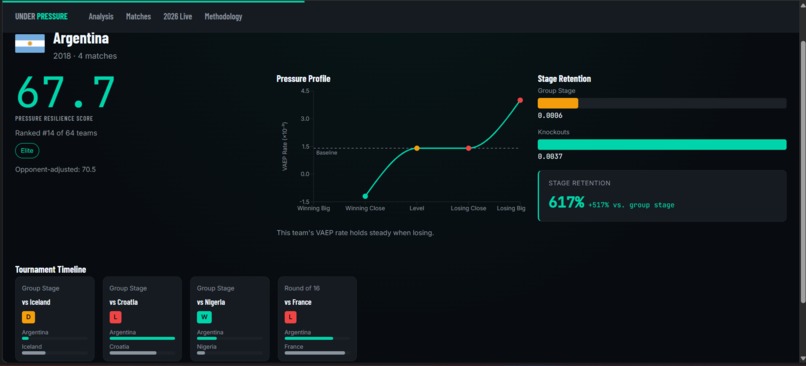Click the W result badge for Nigeria

coord(204,318)
